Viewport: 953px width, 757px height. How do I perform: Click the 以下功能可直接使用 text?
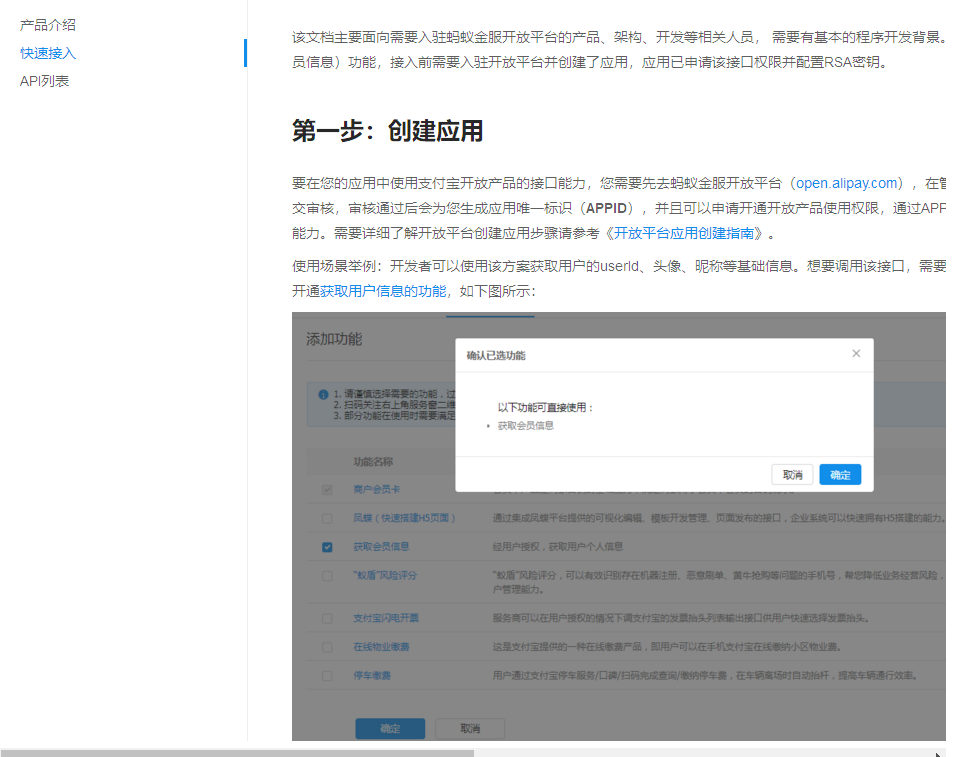[x=546, y=407]
